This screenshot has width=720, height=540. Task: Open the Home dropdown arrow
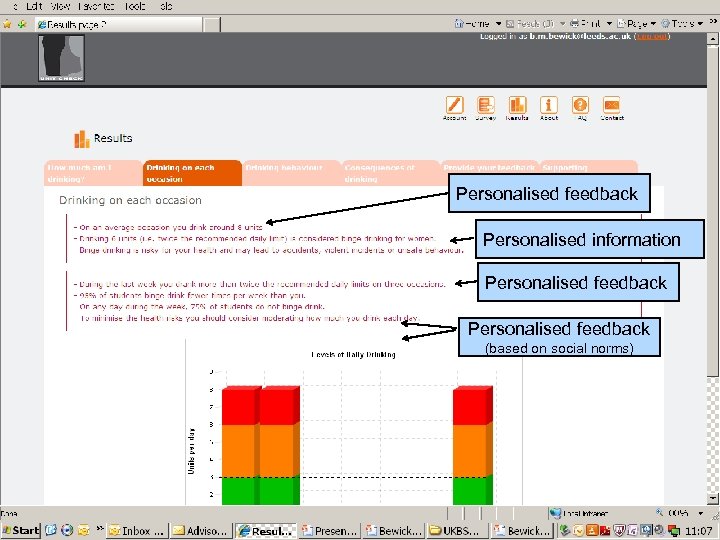click(x=498, y=23)
